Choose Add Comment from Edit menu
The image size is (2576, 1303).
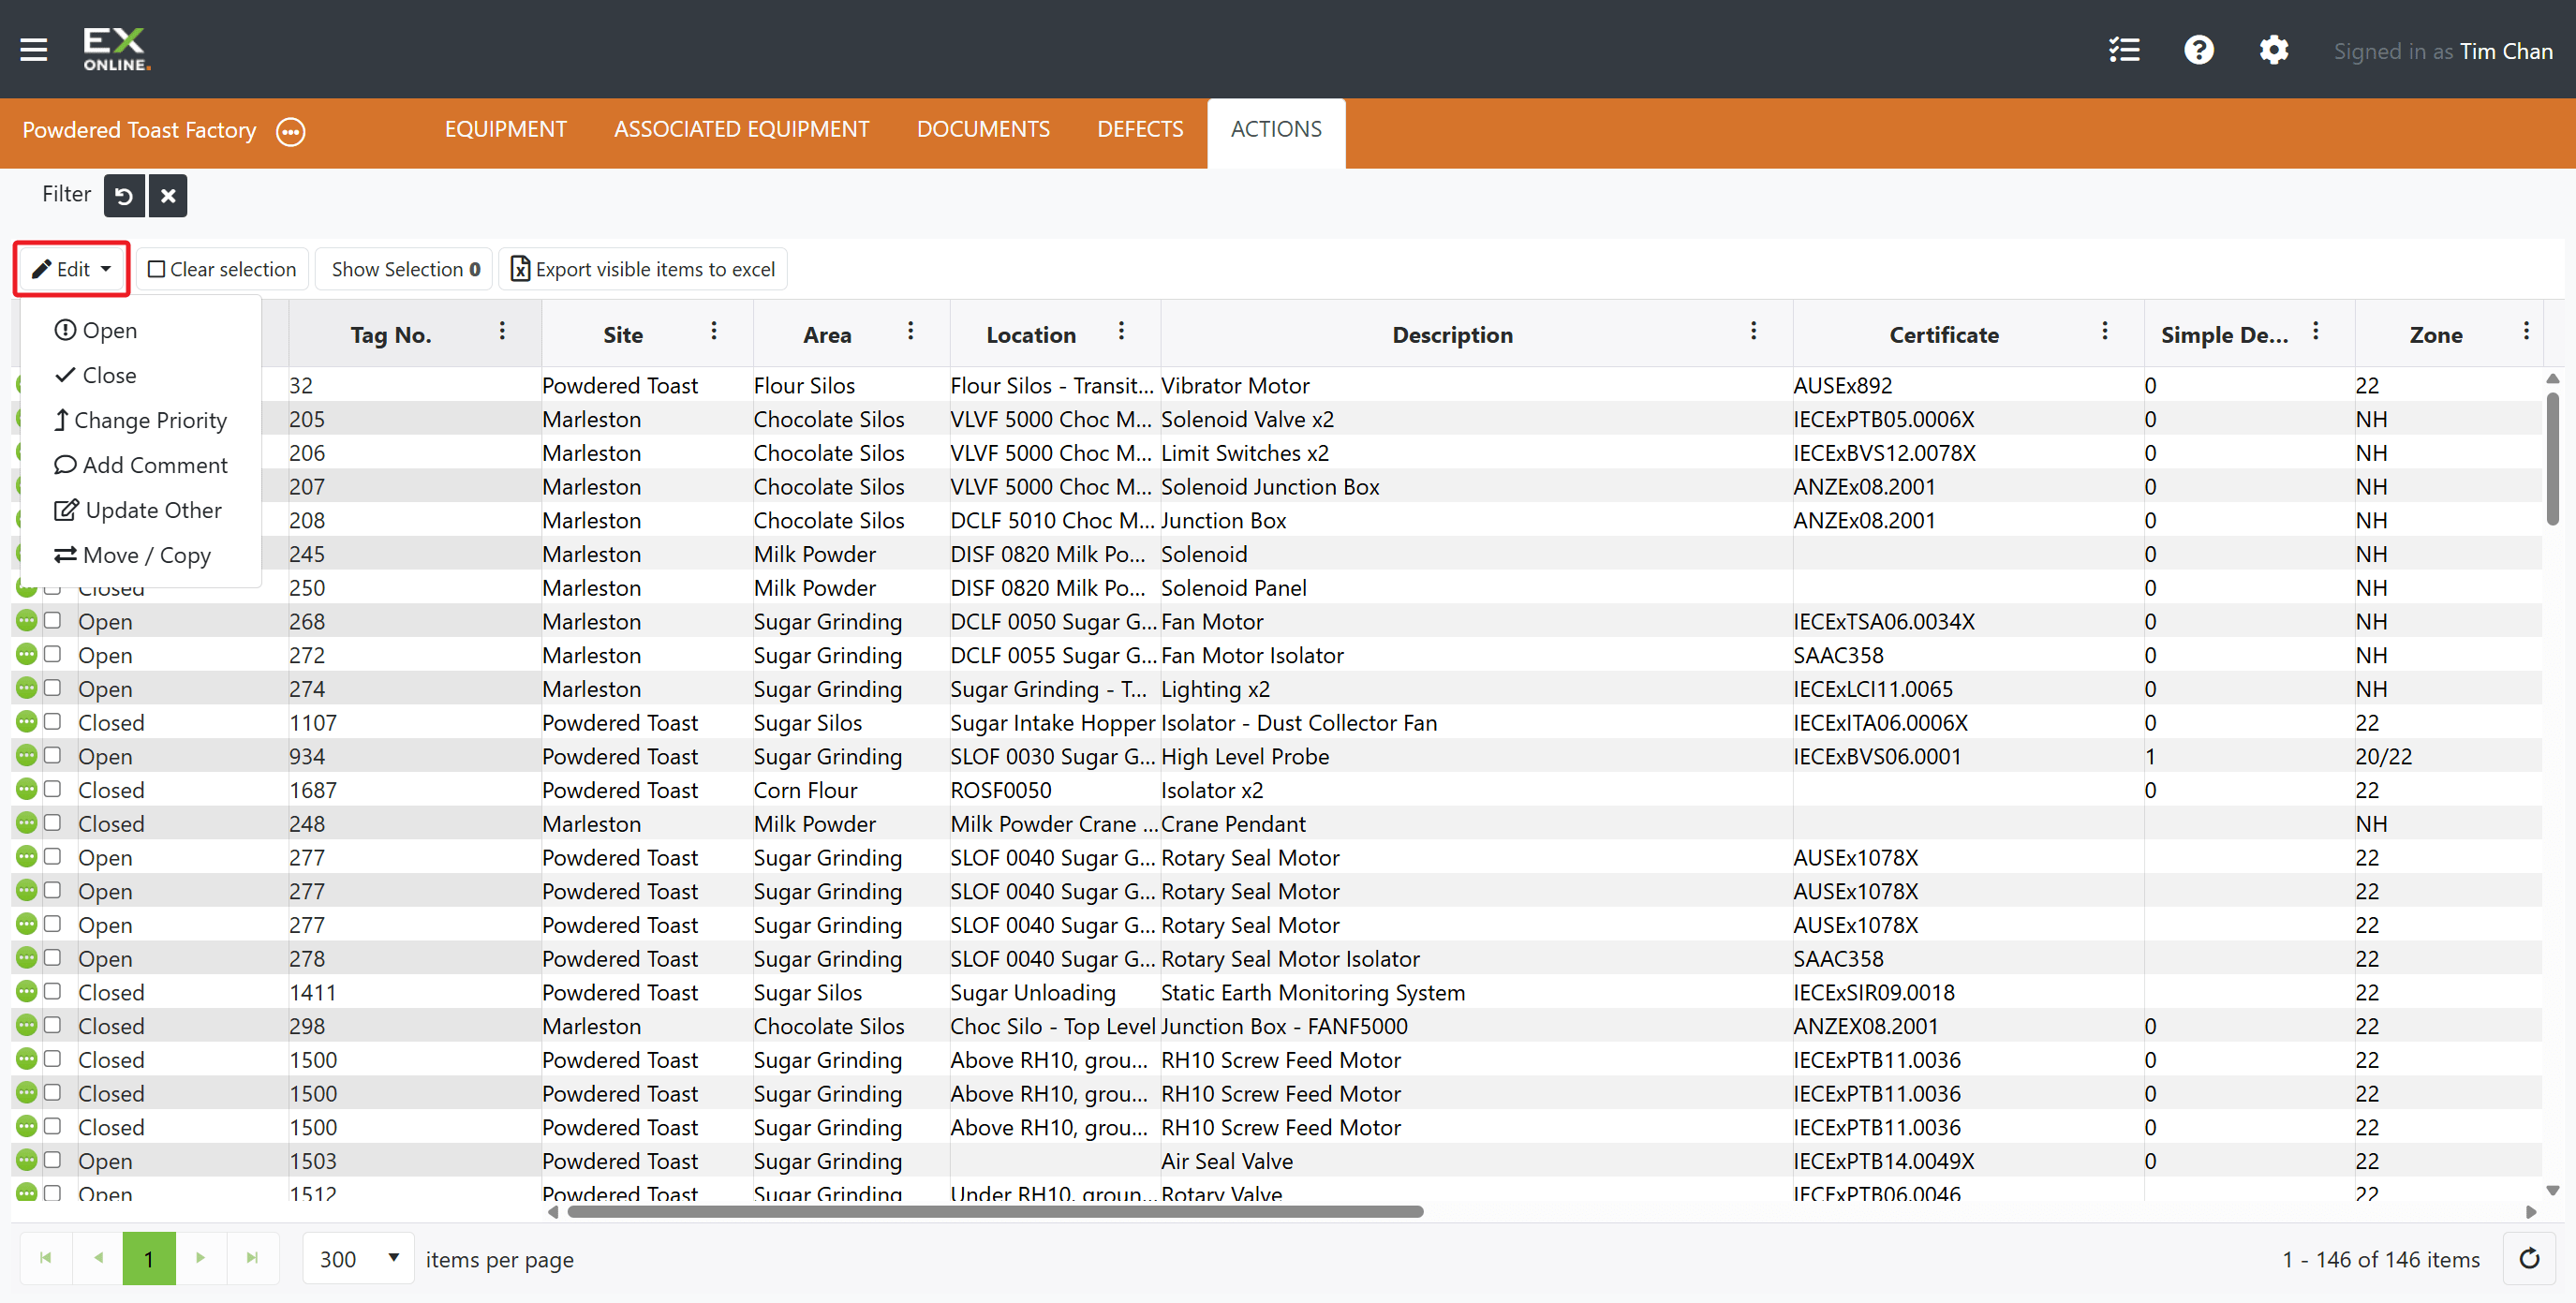click(x=140, y=465)
